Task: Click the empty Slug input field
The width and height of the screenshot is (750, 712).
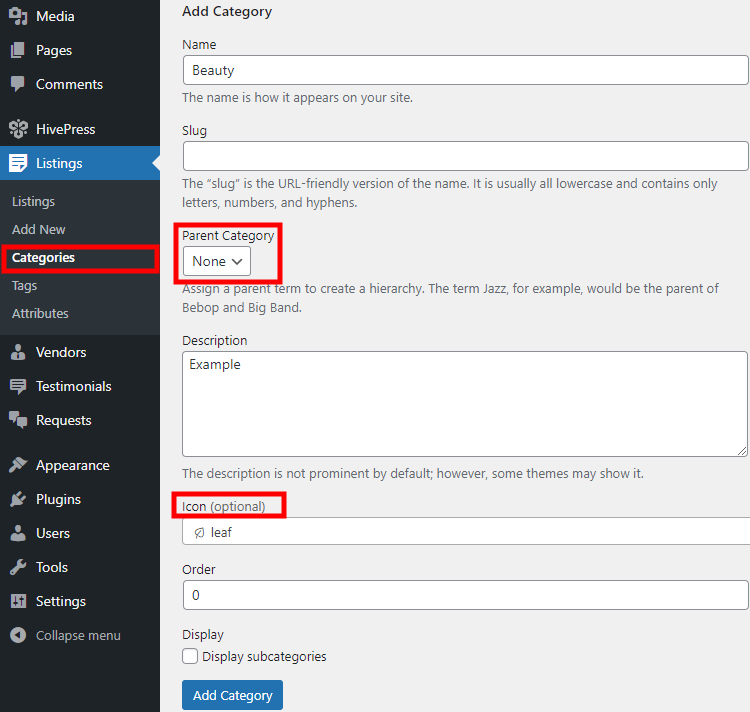Action: click(465, 155)
